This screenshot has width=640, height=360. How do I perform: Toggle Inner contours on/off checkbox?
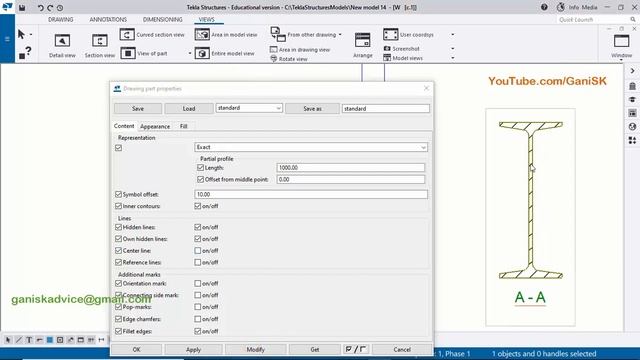pos(198,206)
